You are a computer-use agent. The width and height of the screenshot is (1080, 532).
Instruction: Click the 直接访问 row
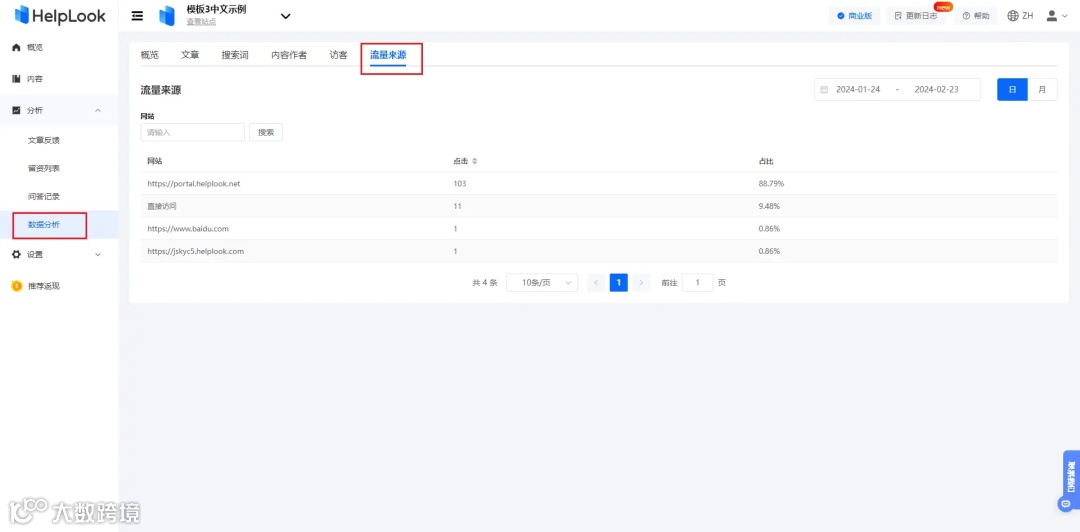click(599, 206)
